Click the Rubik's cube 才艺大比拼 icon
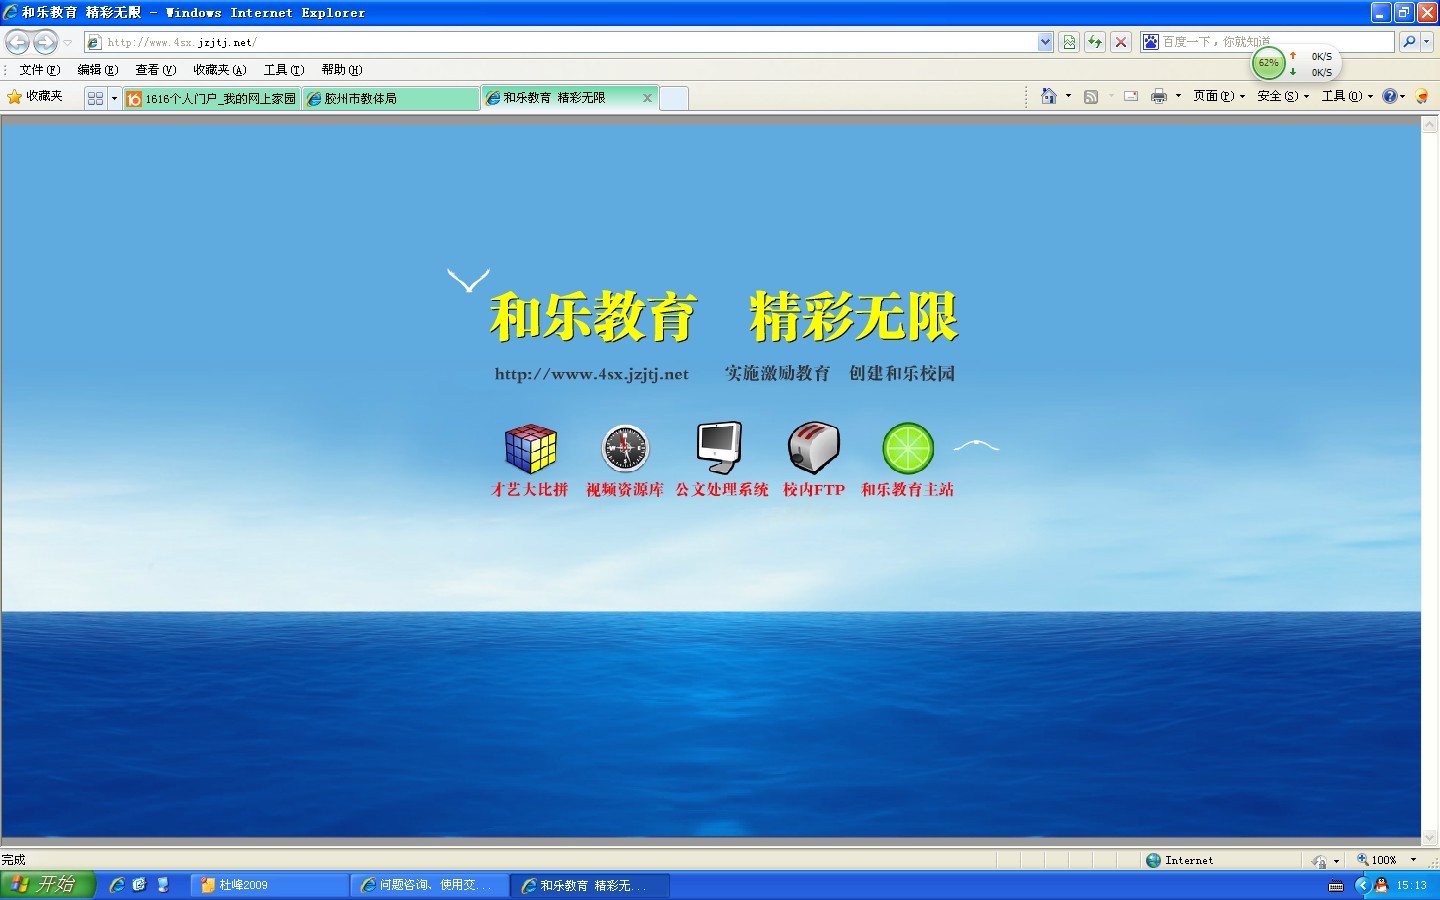This screenshot has width=1440, height=900. tap(530, 449)
